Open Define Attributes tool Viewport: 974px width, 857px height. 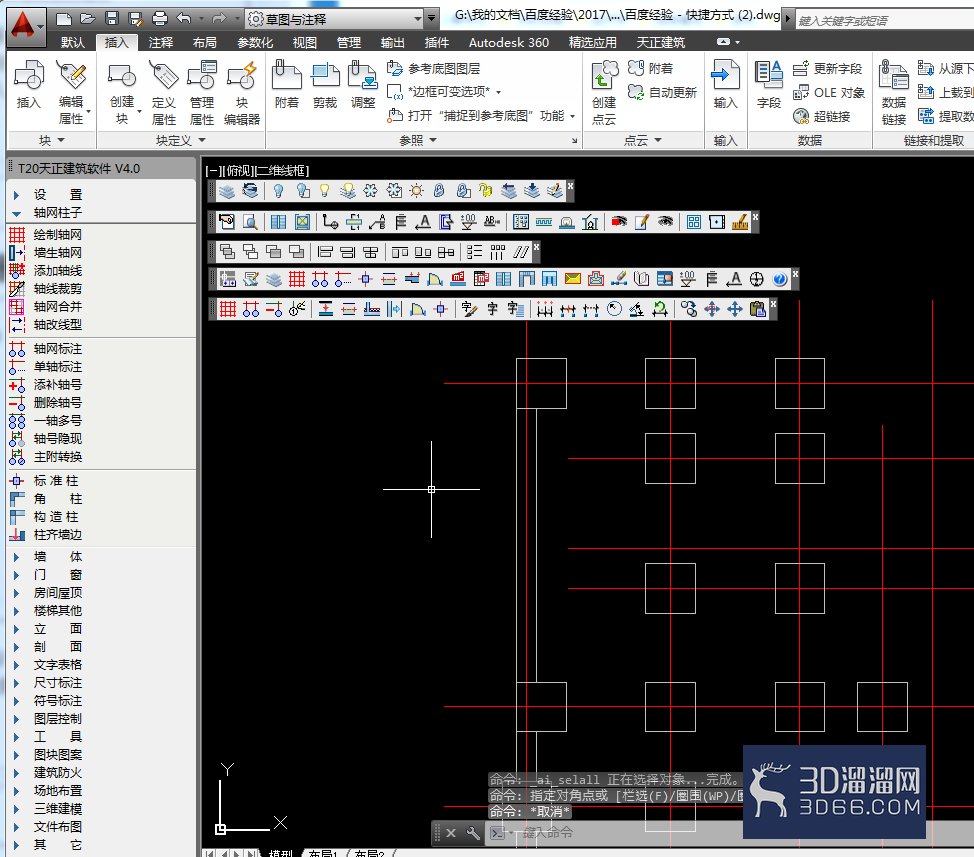164,92
